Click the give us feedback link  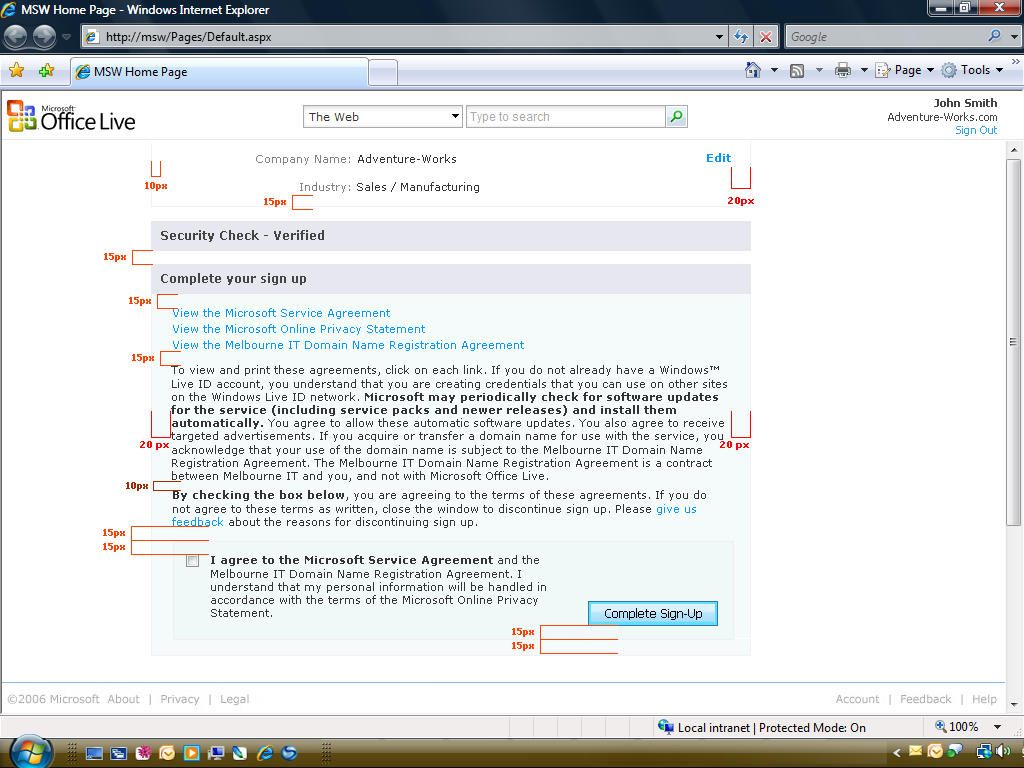(676, 509)
